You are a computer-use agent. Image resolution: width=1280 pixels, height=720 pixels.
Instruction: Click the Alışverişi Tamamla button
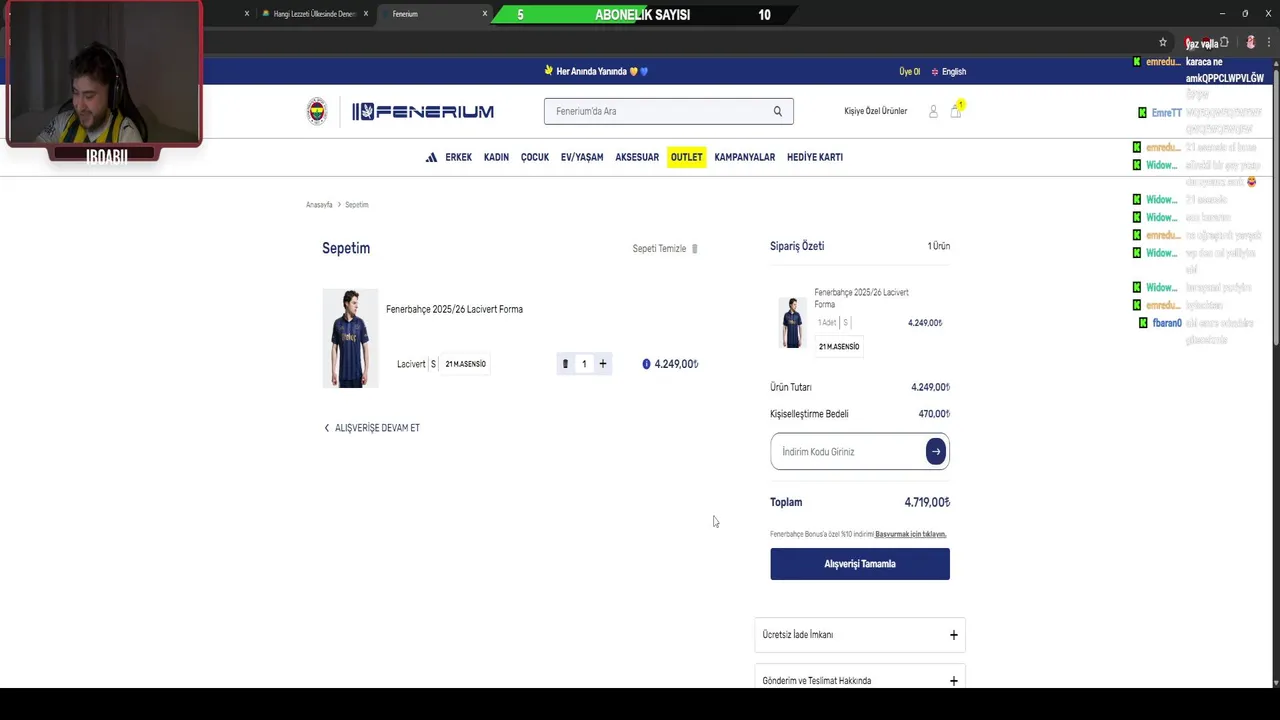click(860, 564)
